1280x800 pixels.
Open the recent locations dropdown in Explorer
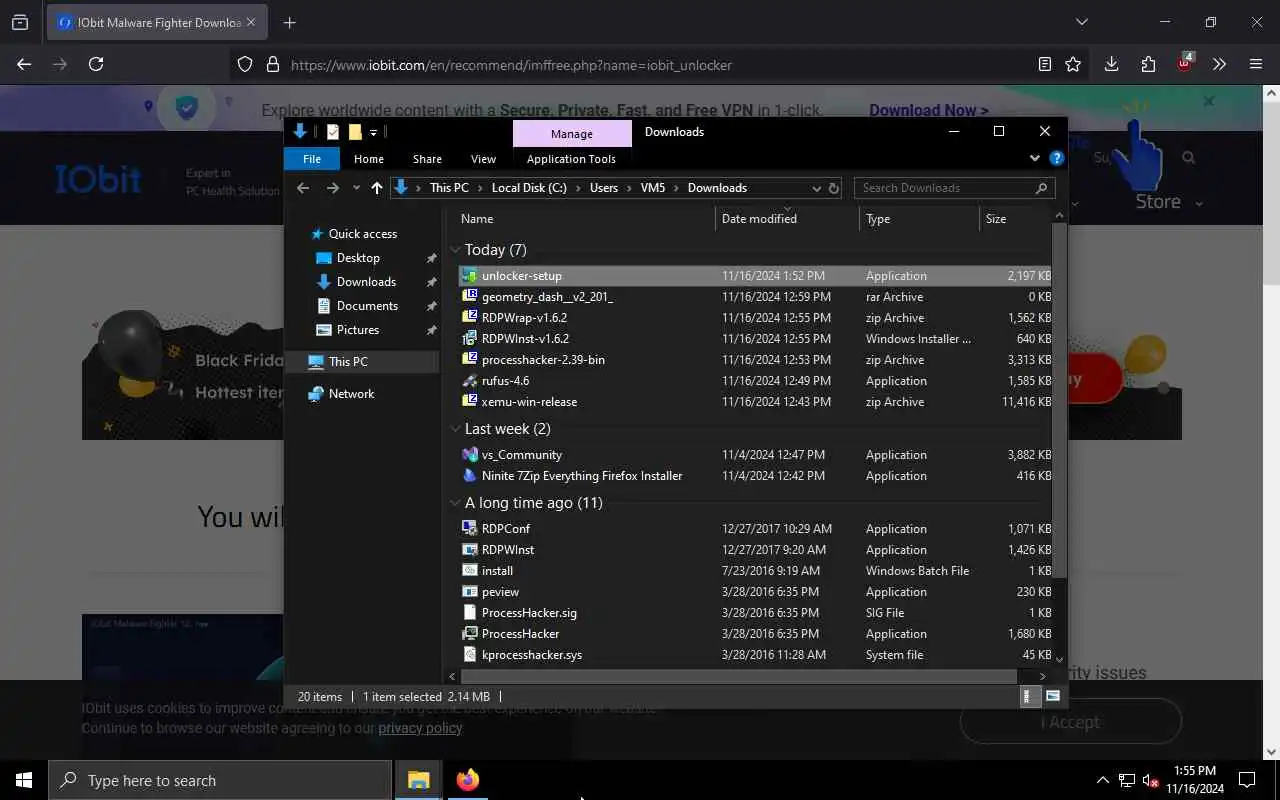(355, 188)
